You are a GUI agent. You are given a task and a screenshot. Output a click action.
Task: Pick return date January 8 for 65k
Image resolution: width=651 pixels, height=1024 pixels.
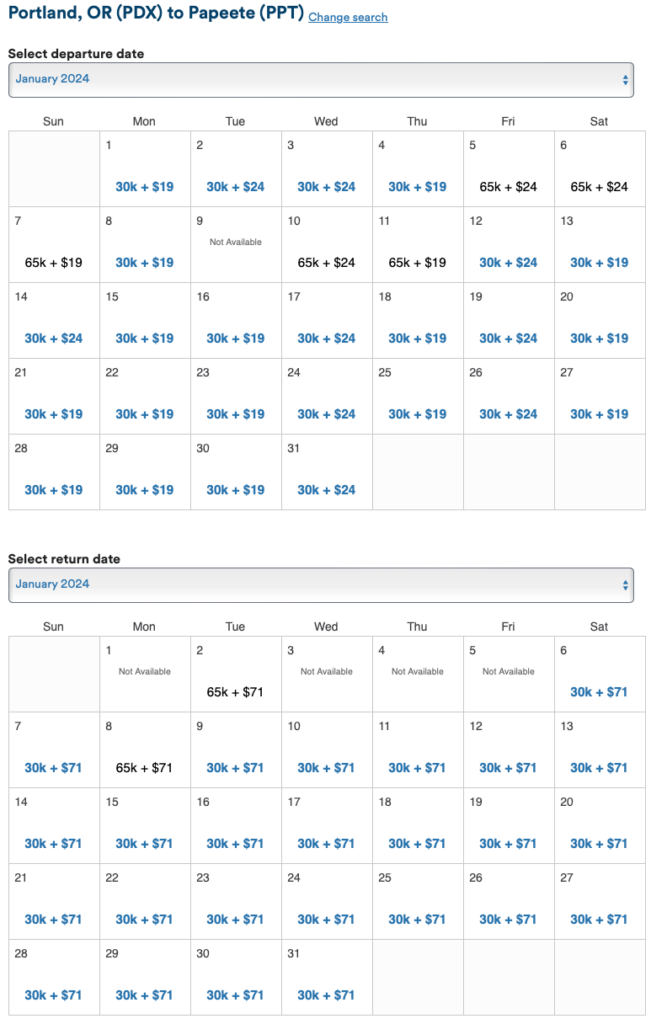[x=144, y=768]
